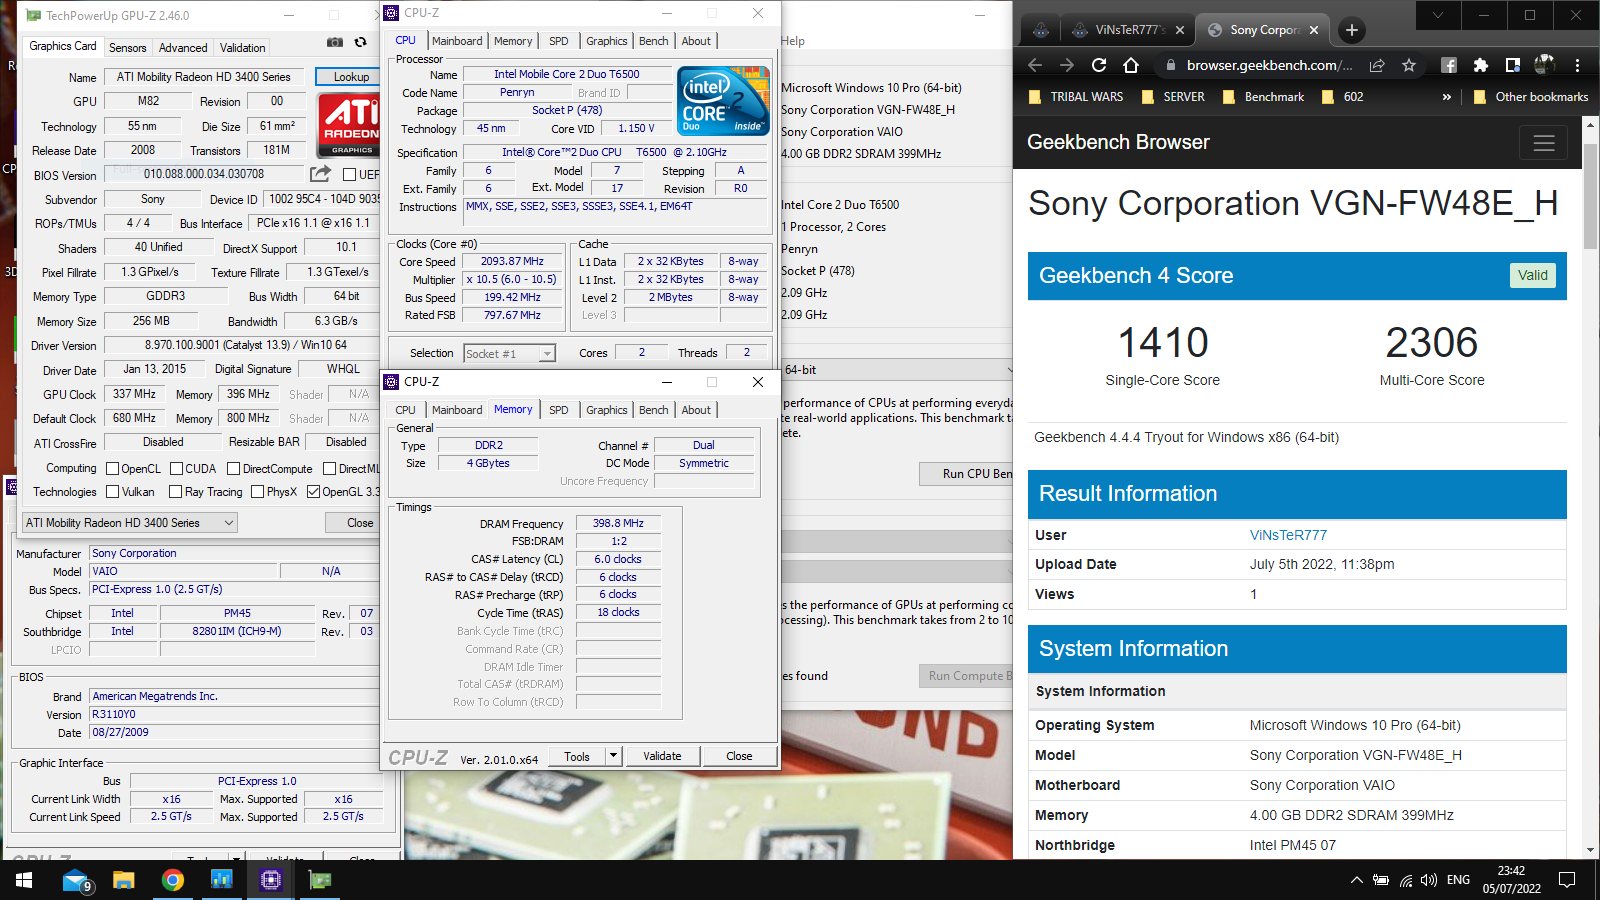Open CPU-Z from taskbar
The height and width of the screenshot is (900, 1600).
271,880
